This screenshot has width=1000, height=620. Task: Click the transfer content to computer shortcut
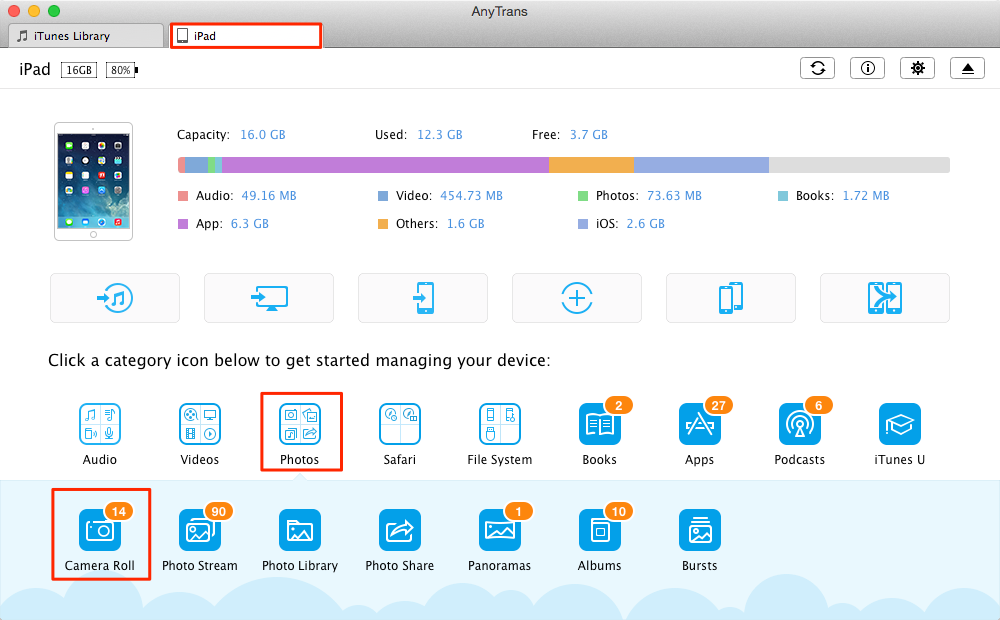[269, 298]
